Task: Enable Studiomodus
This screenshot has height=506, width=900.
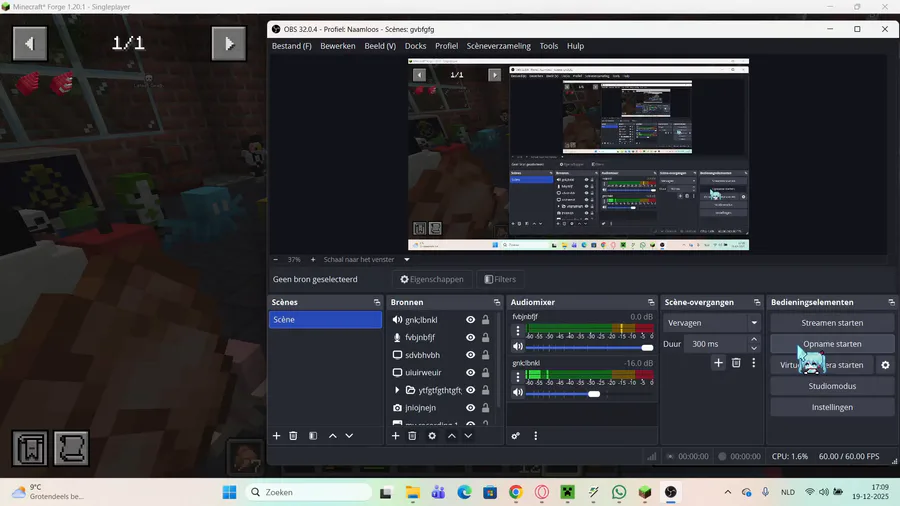Action: point(832,386)
